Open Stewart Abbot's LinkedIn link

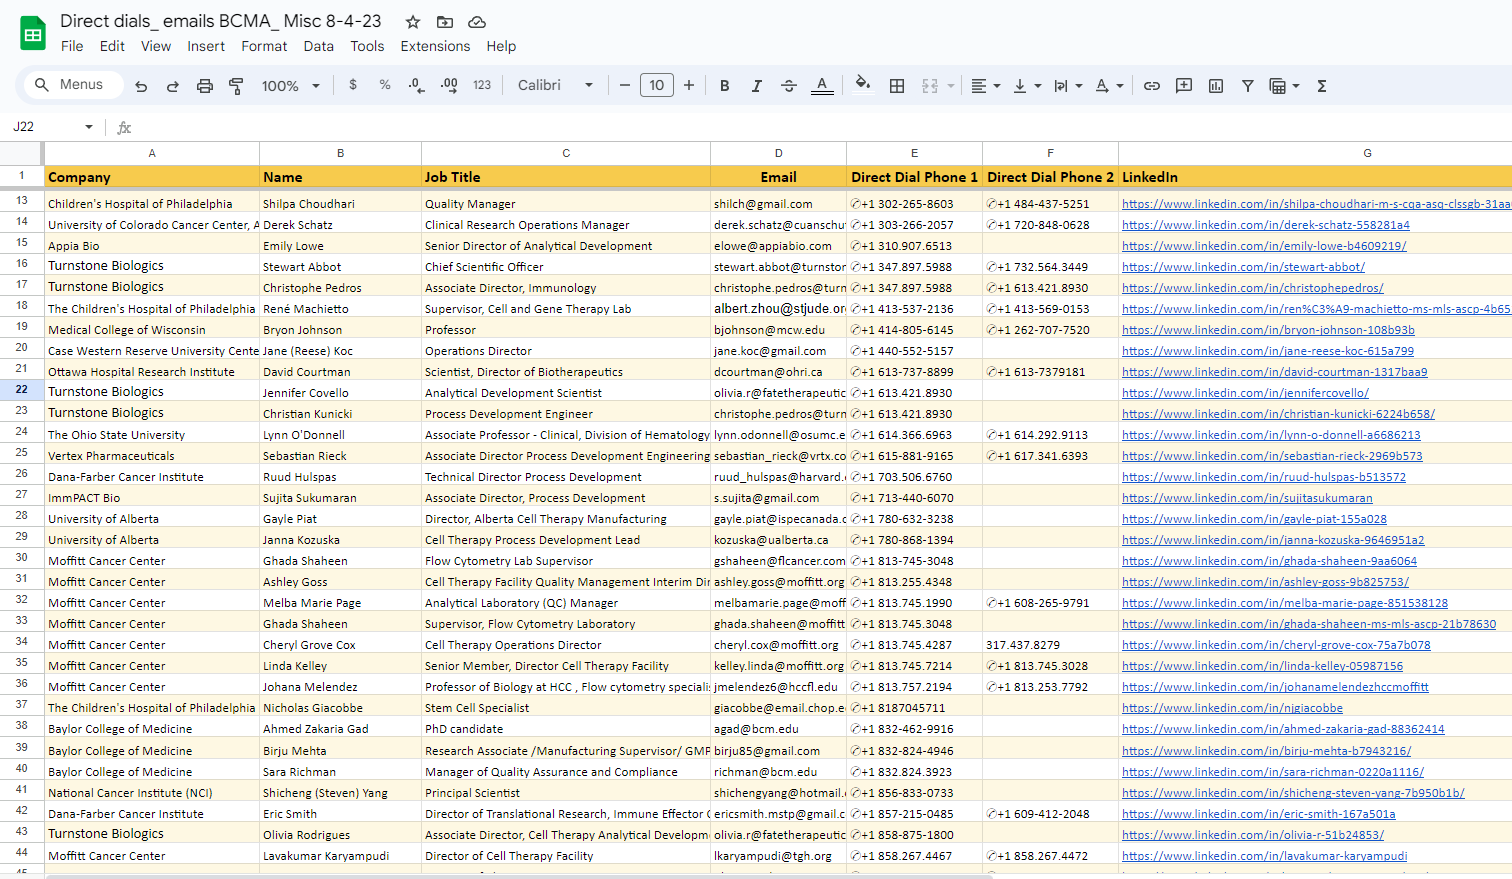pos(1243,267)
